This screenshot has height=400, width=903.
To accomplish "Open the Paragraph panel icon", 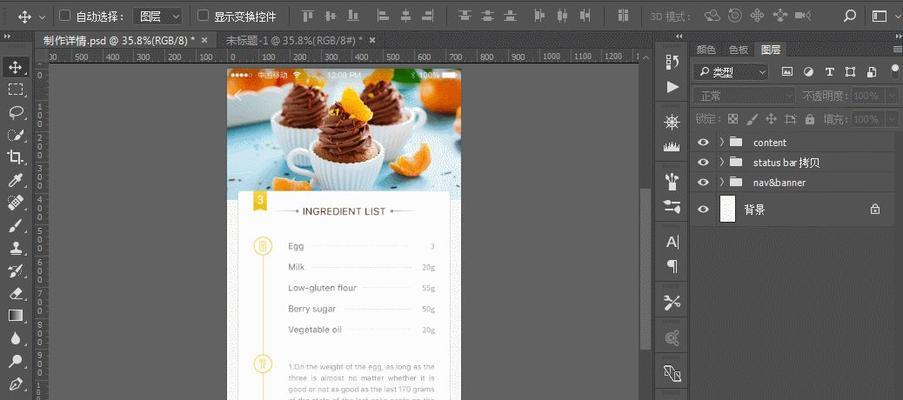I will coord(672,266).
